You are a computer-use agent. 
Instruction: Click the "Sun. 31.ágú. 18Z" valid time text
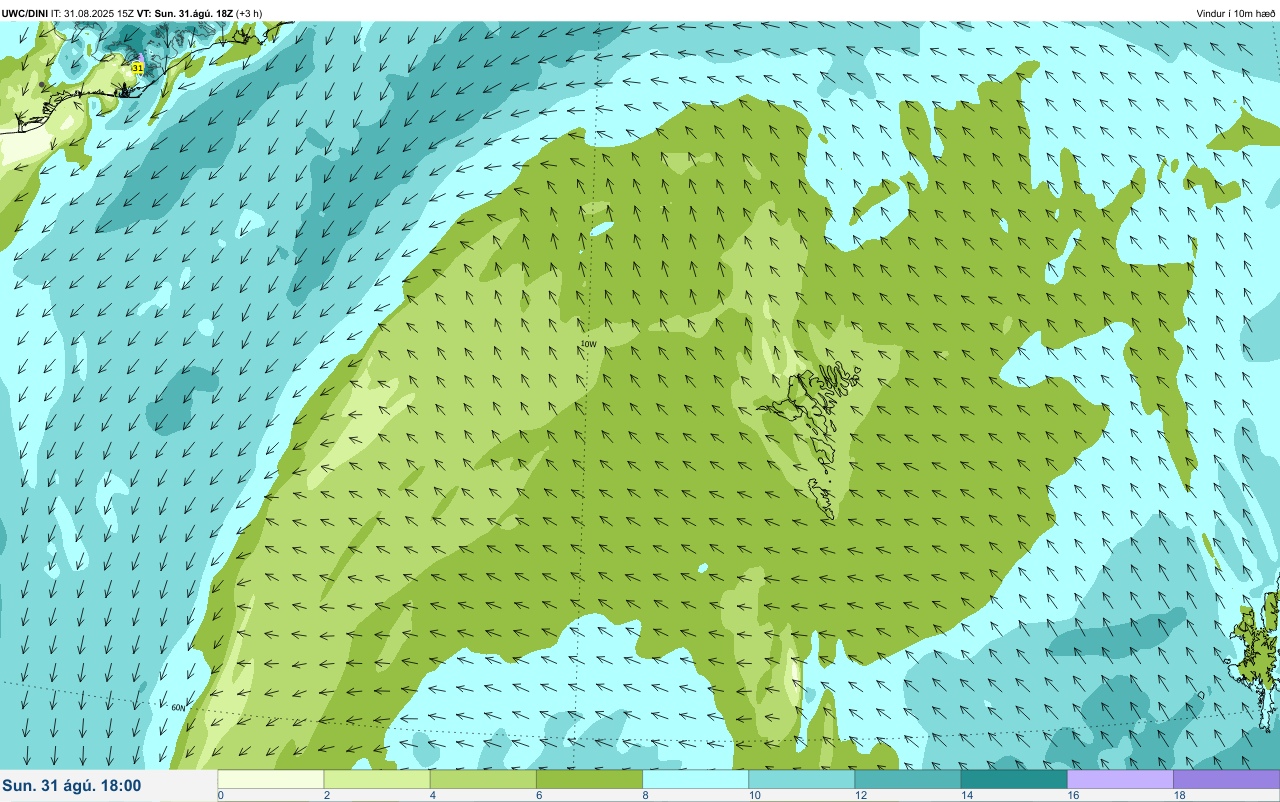pyautogui.click(x=192, y=13)
